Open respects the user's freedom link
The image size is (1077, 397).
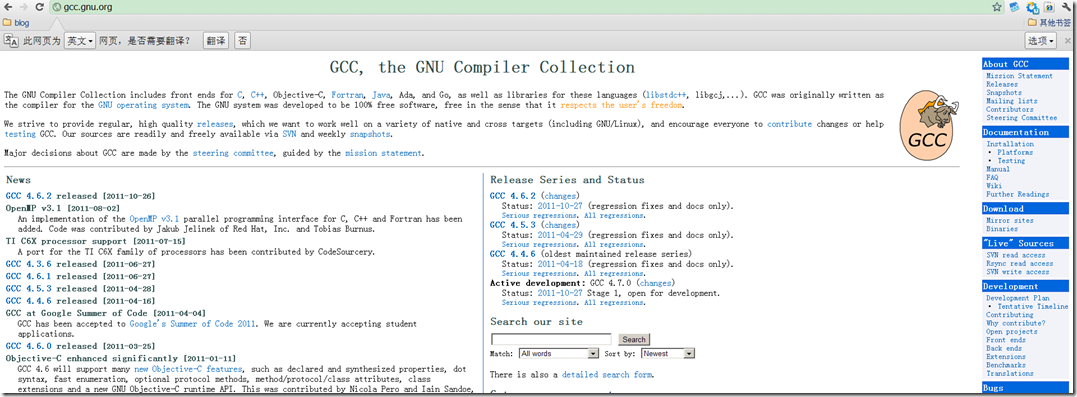621,105
